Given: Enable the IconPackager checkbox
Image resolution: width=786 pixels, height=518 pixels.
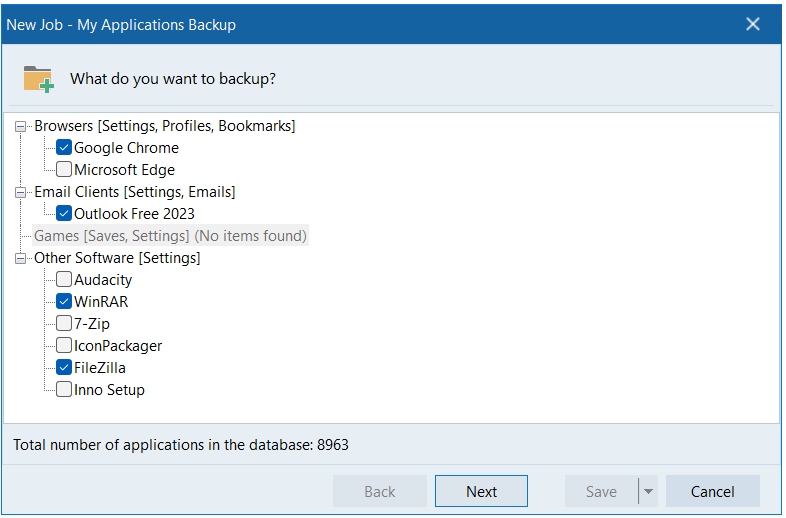Looking at the screenshot, I should pyautogui.click(x=64, y=346).
